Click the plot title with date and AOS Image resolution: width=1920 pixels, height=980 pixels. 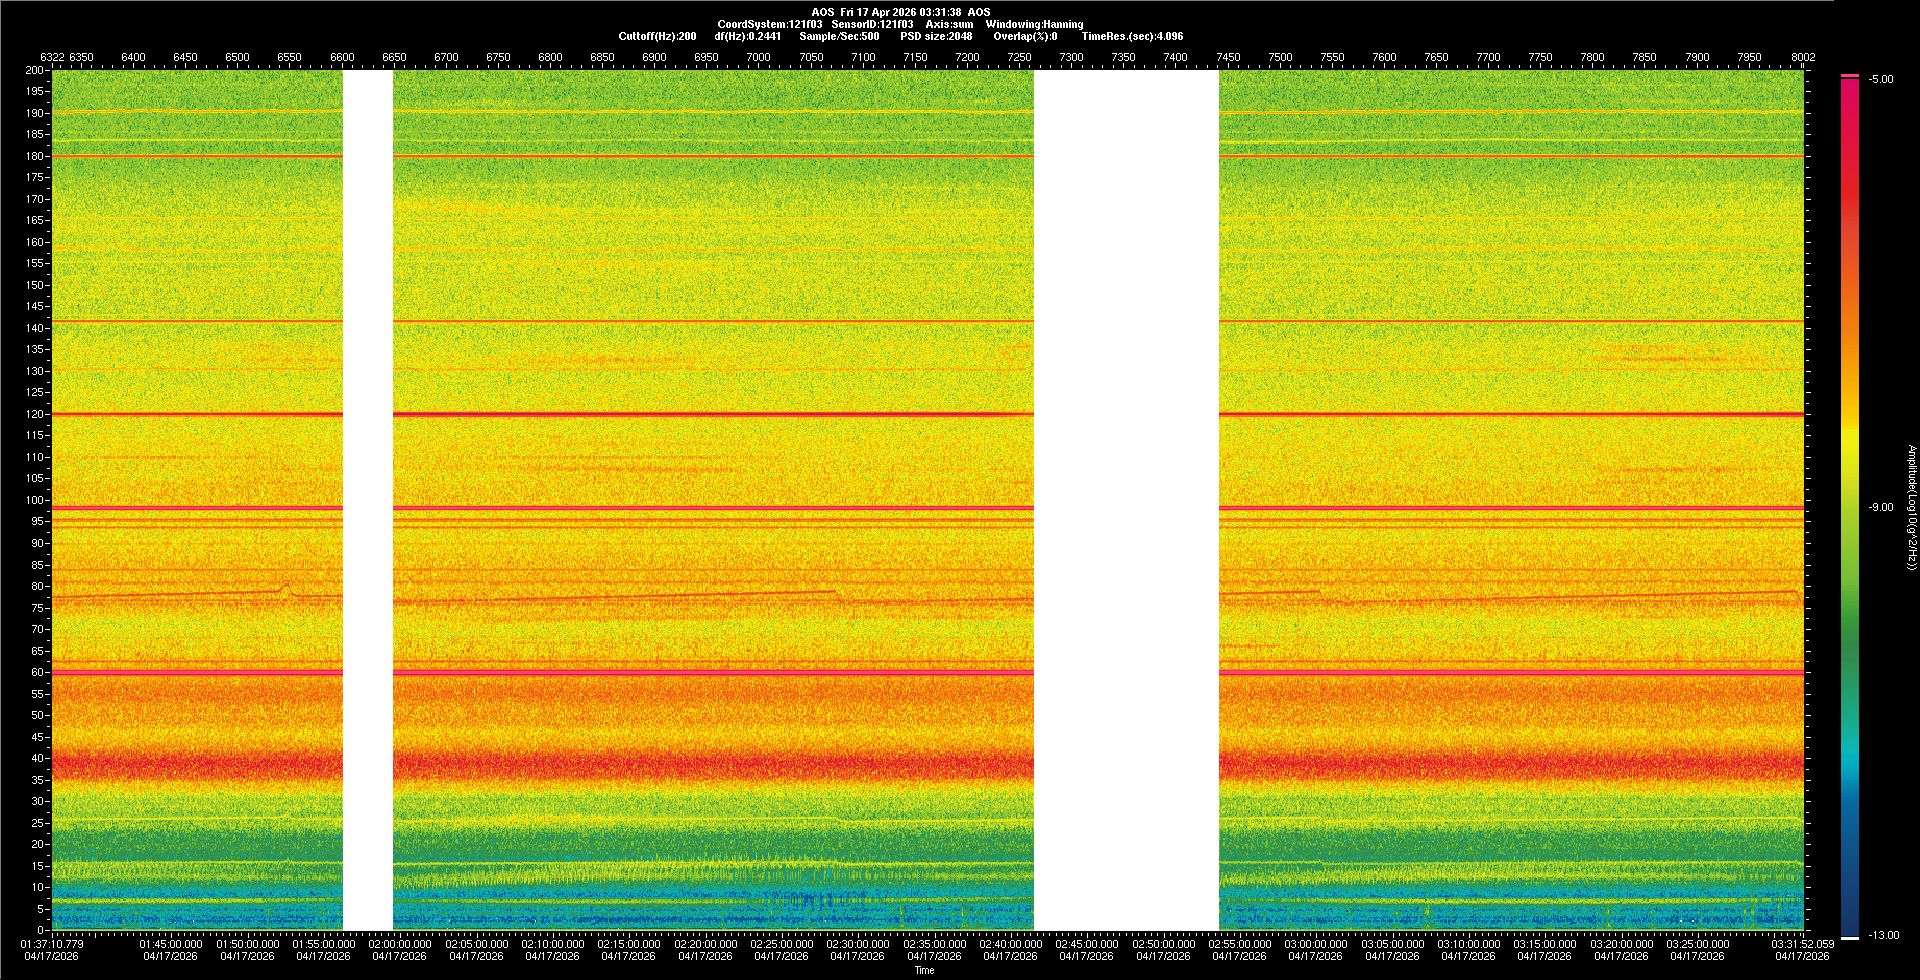900,12
